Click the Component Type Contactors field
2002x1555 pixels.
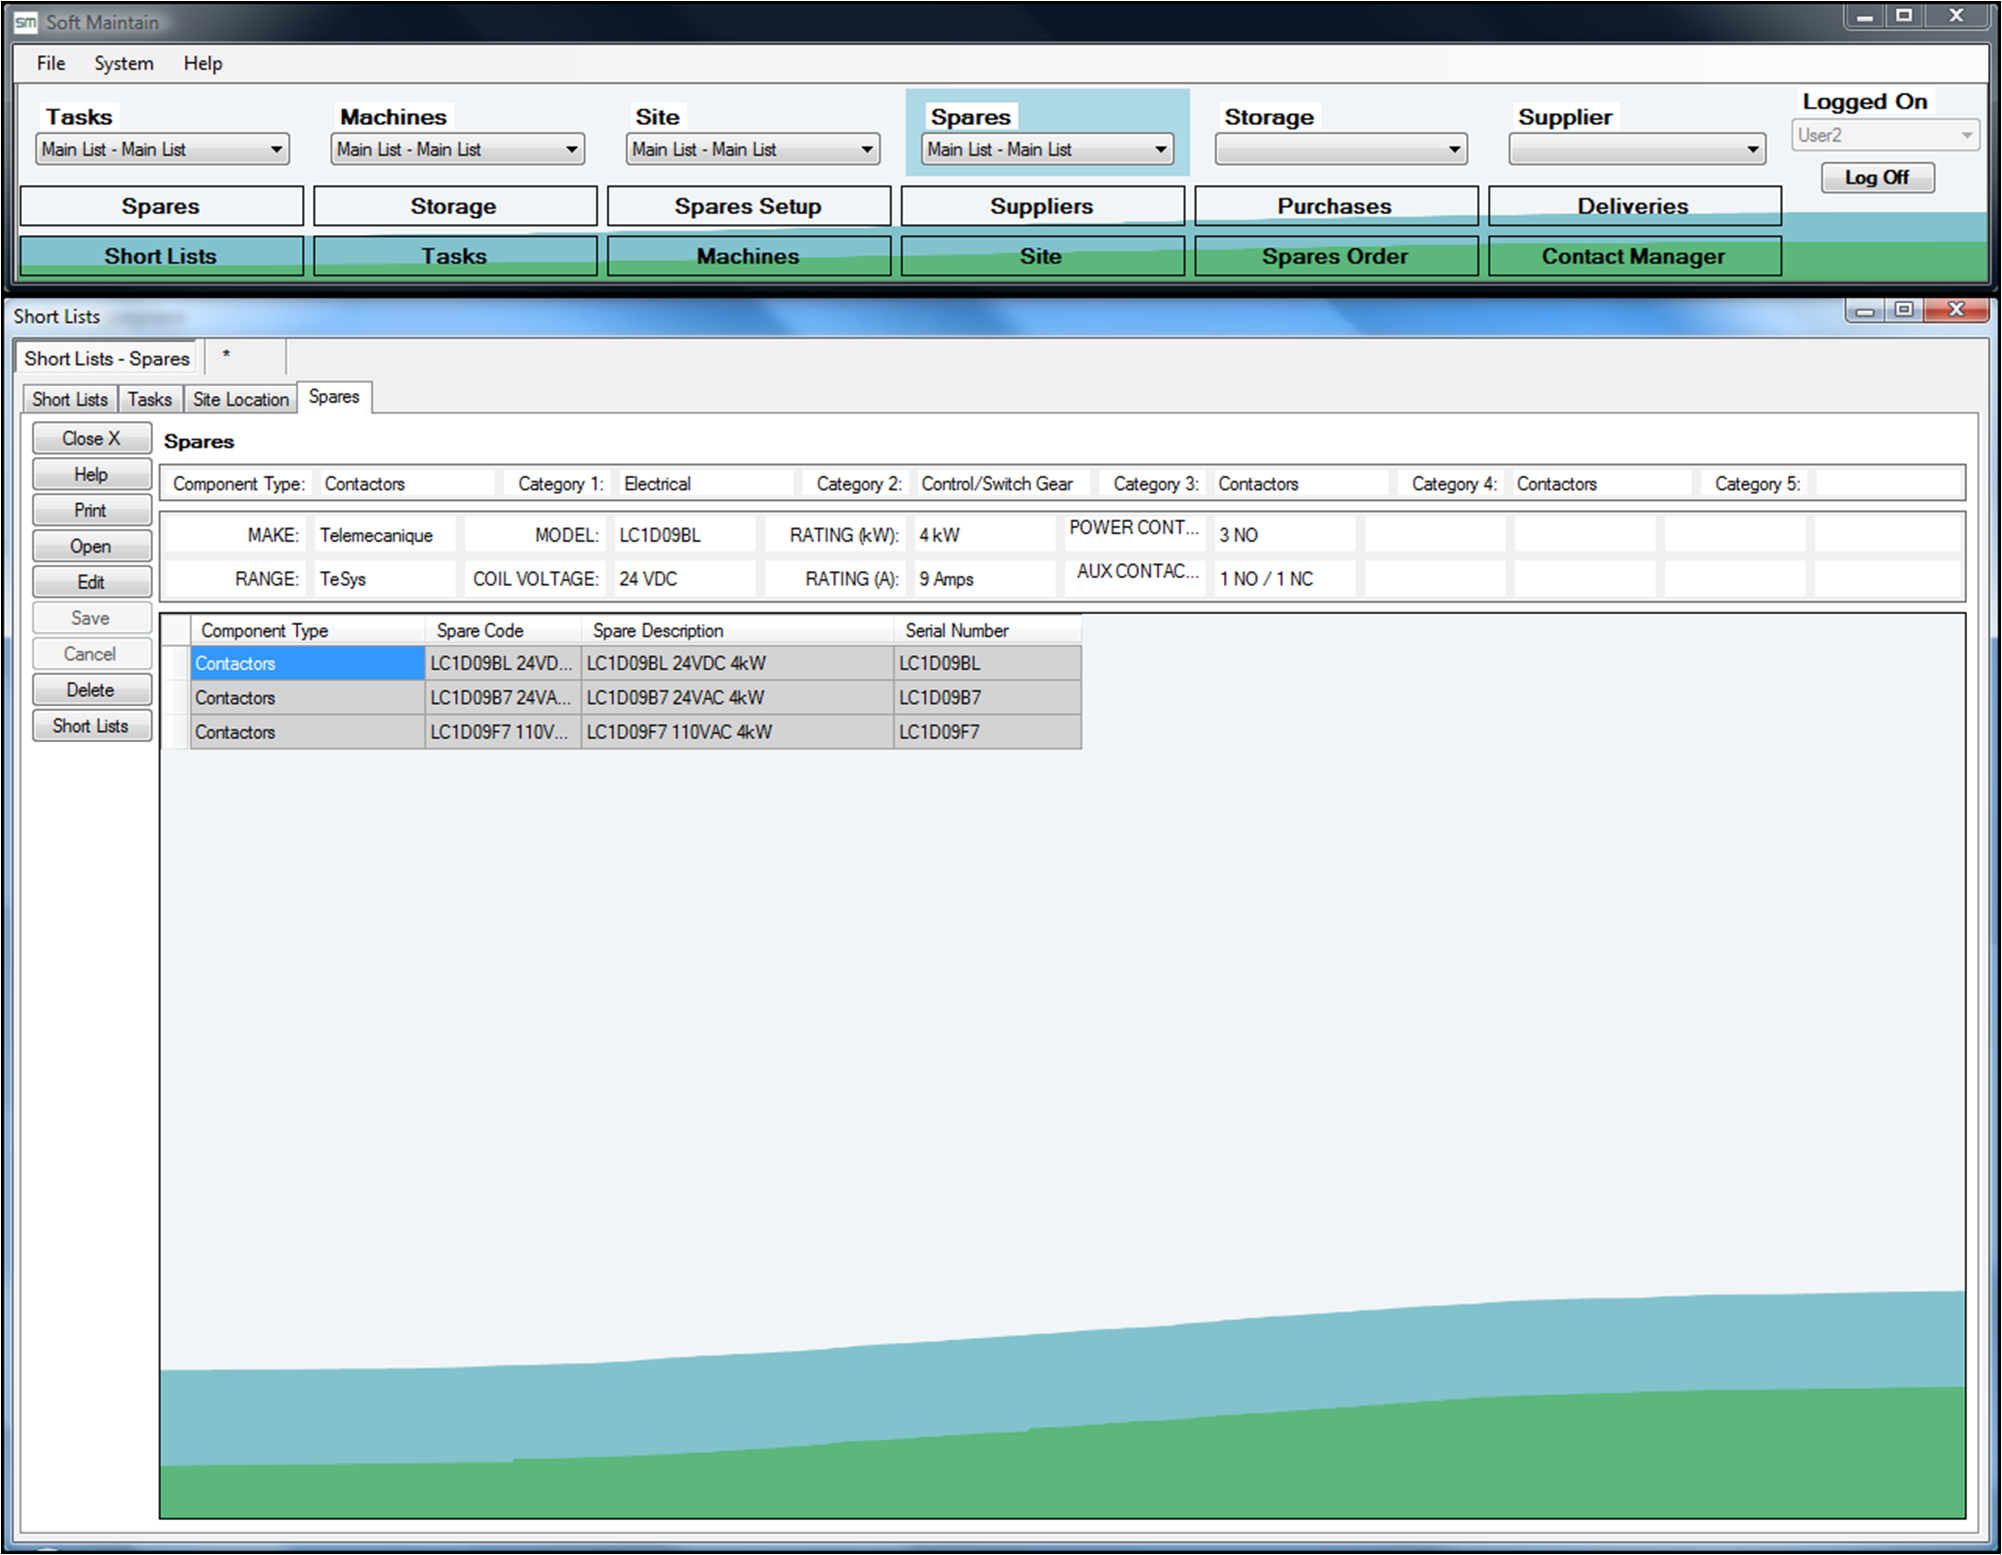pos(406,484)
